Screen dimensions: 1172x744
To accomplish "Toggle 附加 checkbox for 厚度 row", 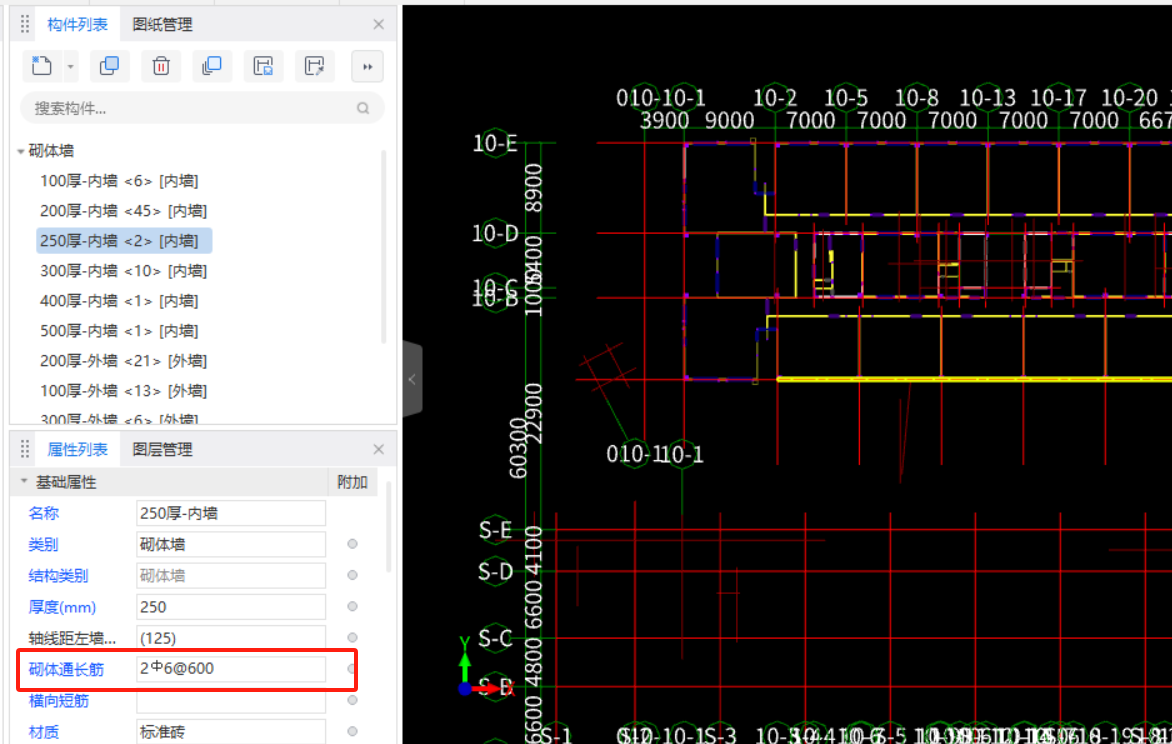I will click(352, 606).
